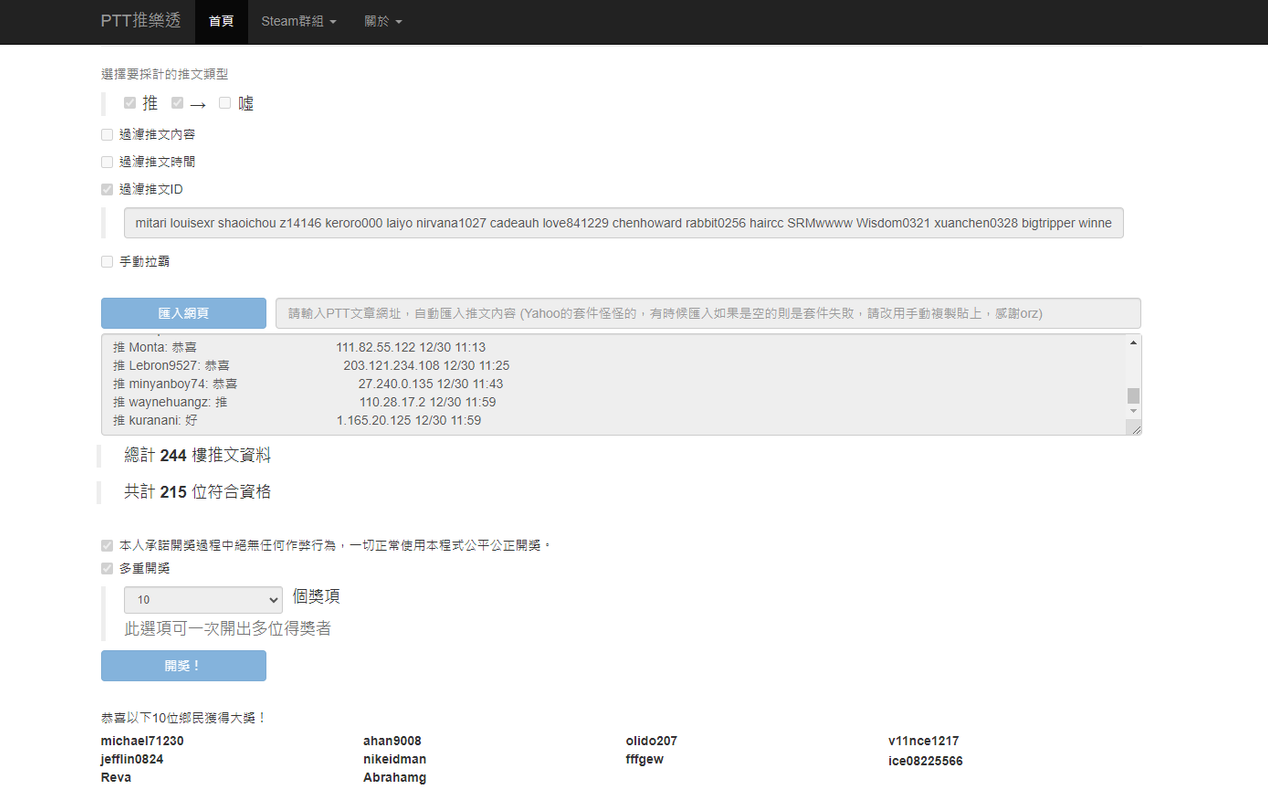The height and width of the screenshot is (800, 1268).
Task: Open the PTT推樂透 brand link
Action: pyautogui.click(x=140, y=21)
